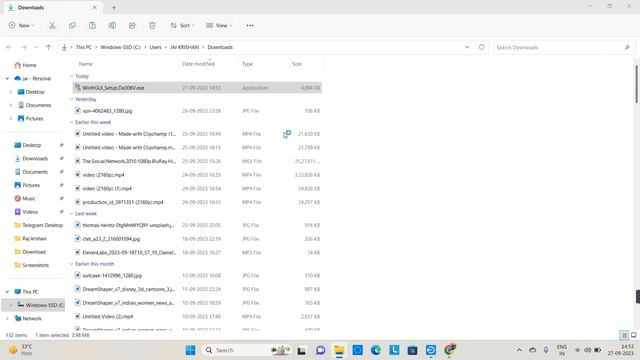Collapse This PC tree node
Screen dimensions: 640x360
coord(7,292)
